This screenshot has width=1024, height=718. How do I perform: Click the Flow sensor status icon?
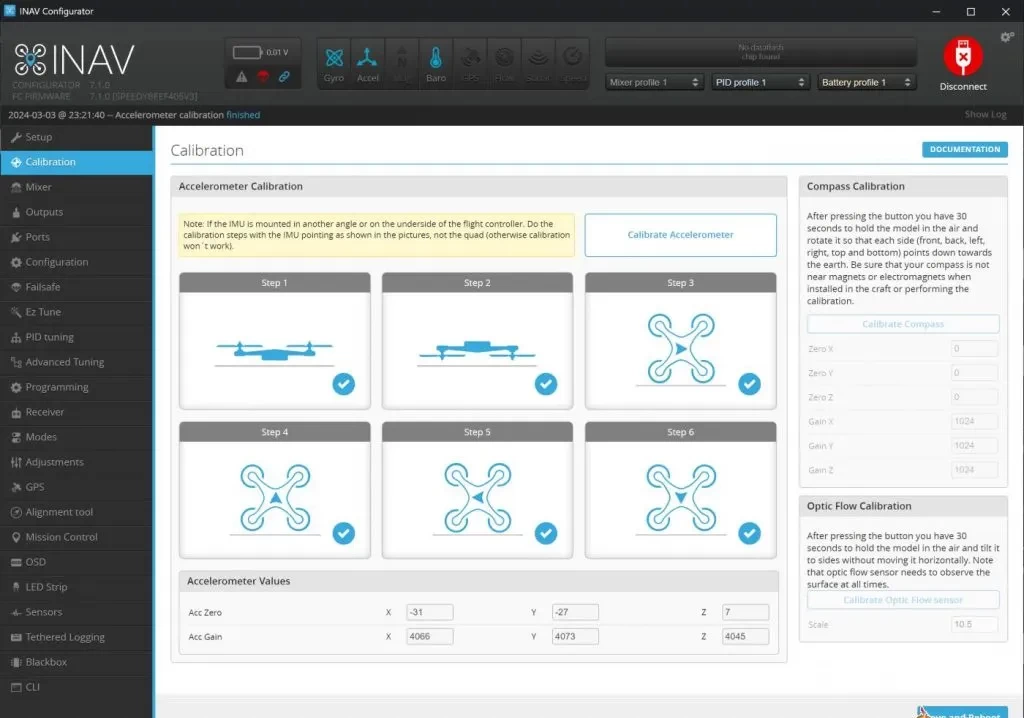tap(504, 63)
